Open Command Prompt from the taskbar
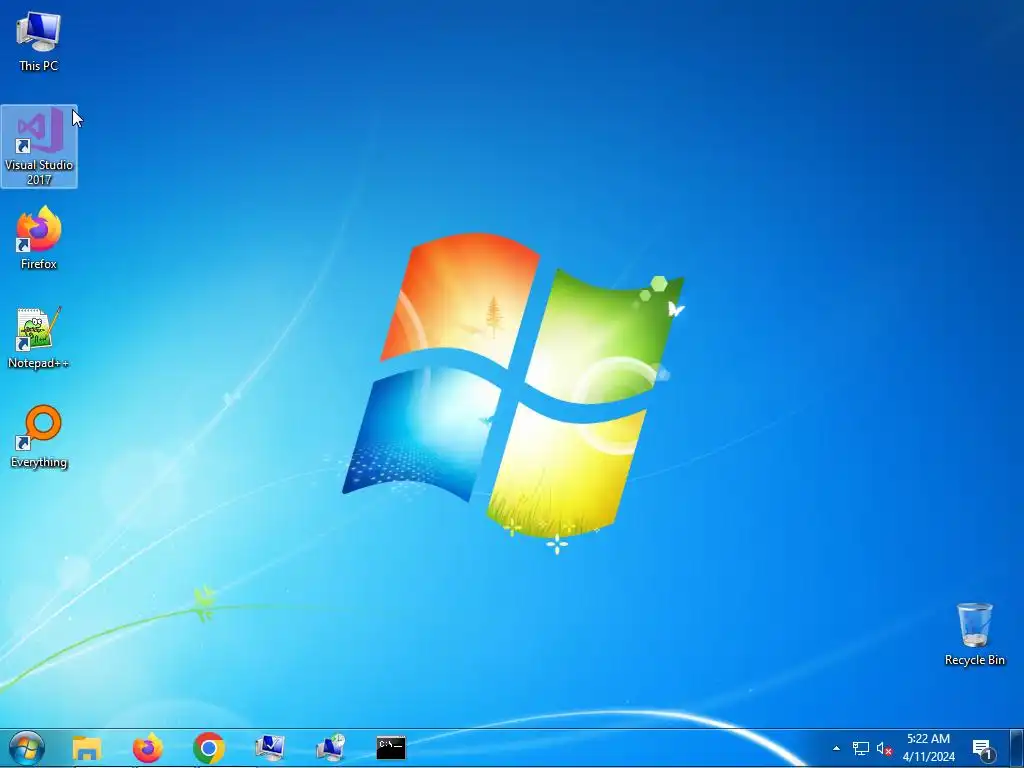 pyautogui.click(x=391, y=748)
